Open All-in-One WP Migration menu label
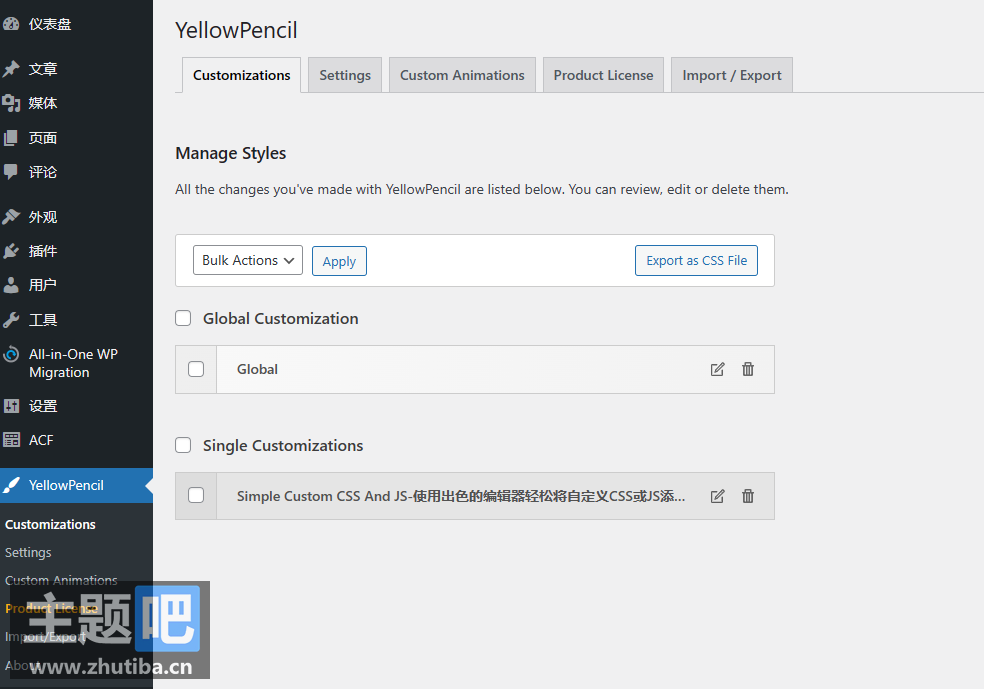Viewport: 984px width, 689px height. [73, 363]
